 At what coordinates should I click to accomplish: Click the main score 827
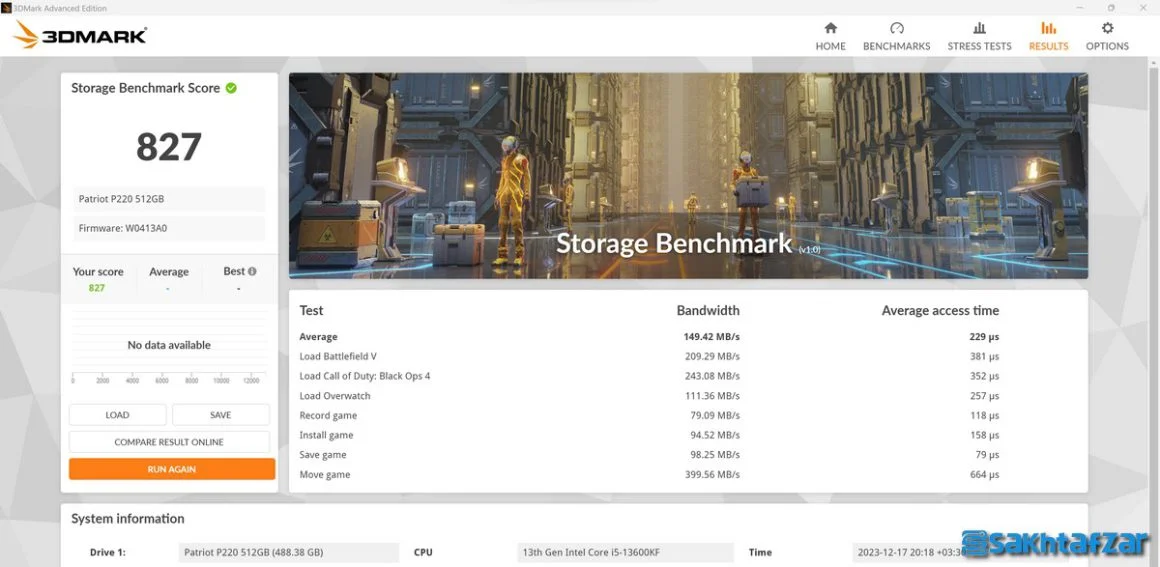(x=169, y=147)
